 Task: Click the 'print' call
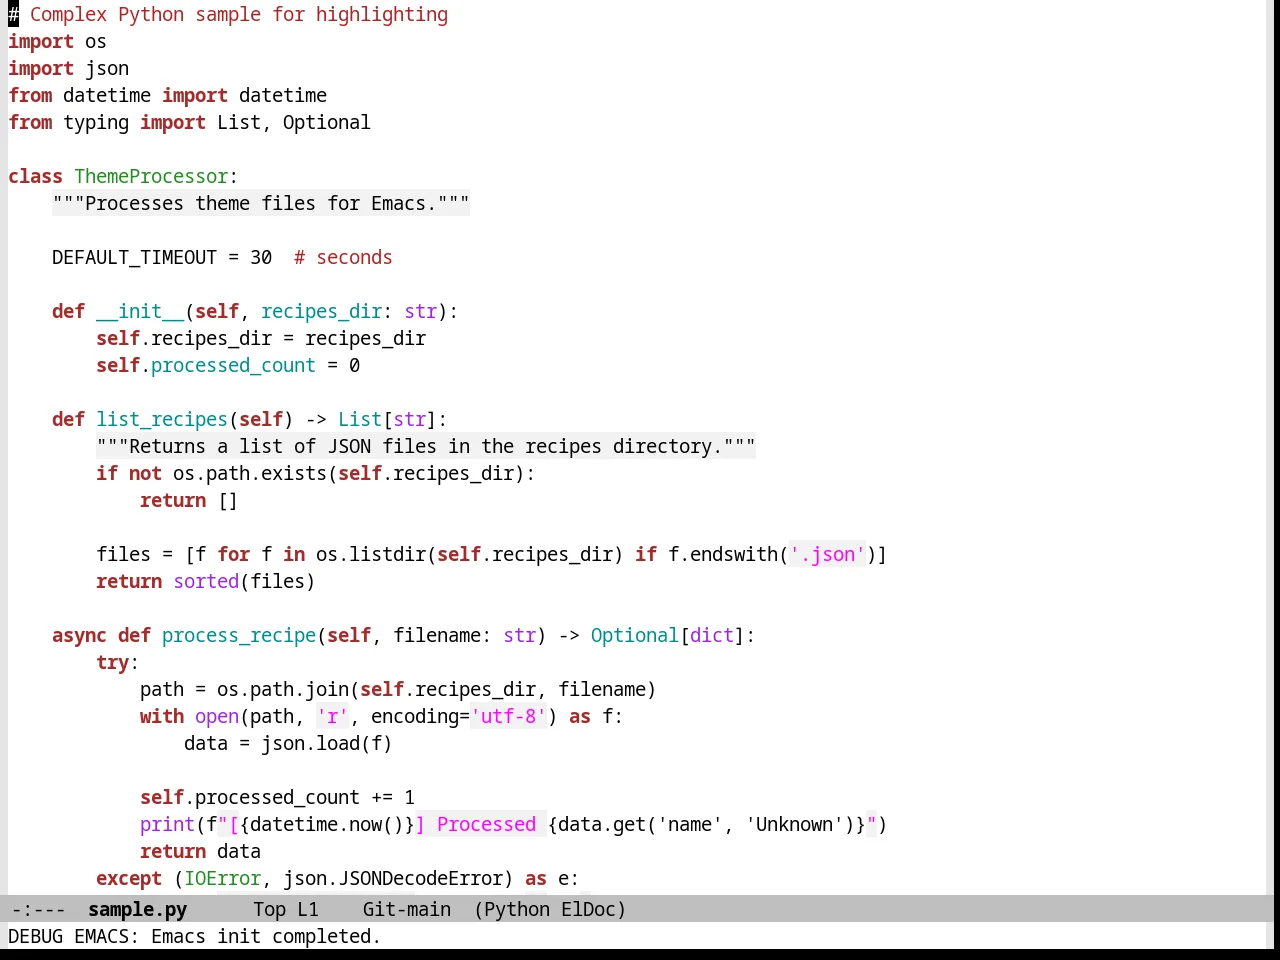click(167, 824)
